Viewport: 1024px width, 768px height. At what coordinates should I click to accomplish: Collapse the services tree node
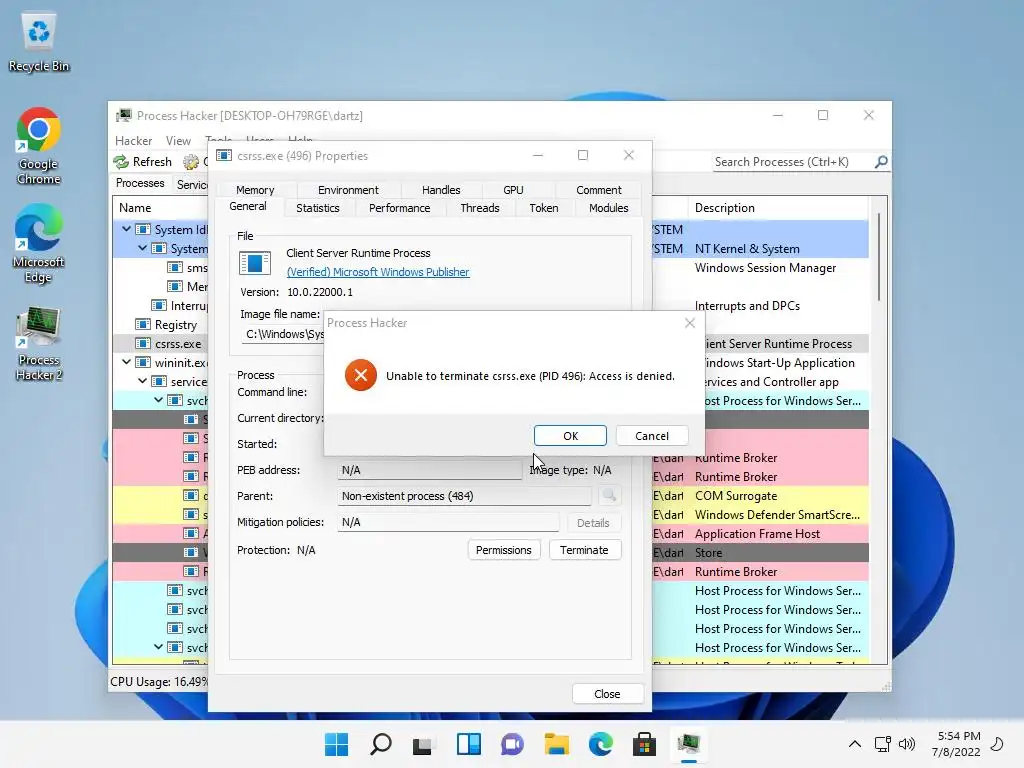(x=142, y=381)
